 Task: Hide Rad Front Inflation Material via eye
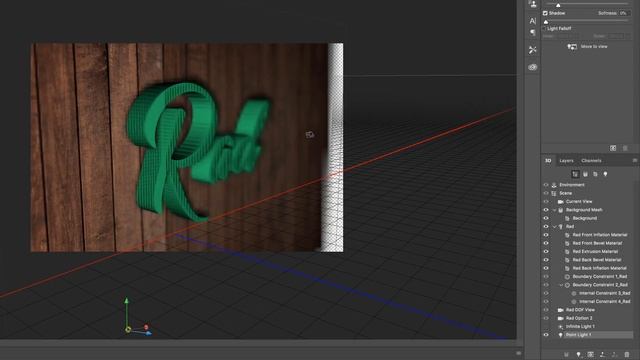coord(546,235)
